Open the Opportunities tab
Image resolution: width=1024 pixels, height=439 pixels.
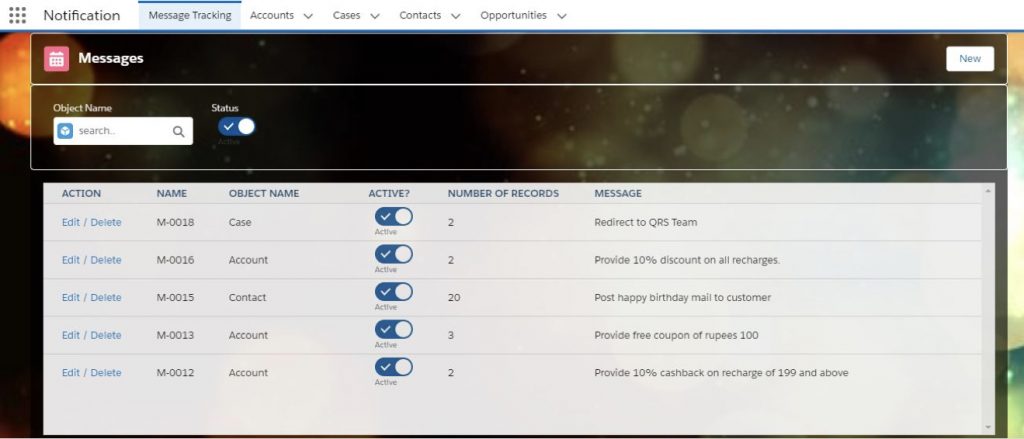click(x=513, y=15)
